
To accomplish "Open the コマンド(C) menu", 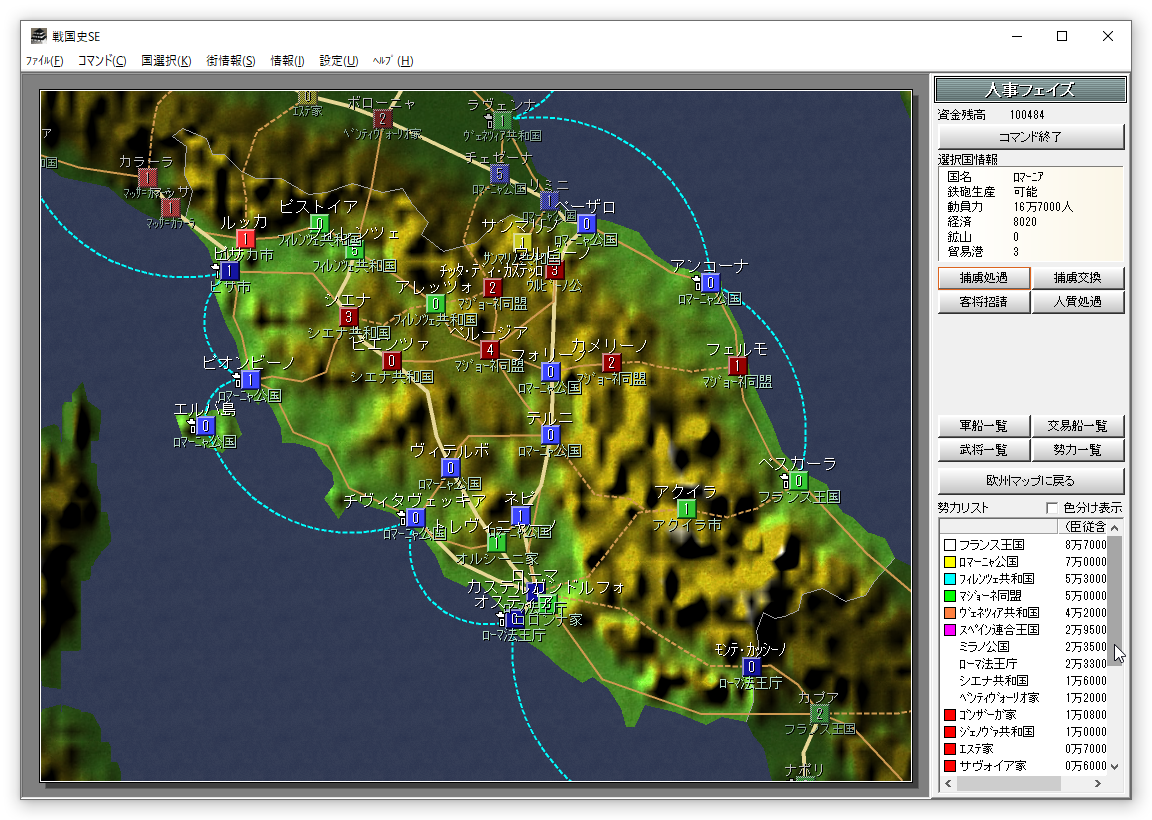I will pyautogui.click(x=102, y=61).
